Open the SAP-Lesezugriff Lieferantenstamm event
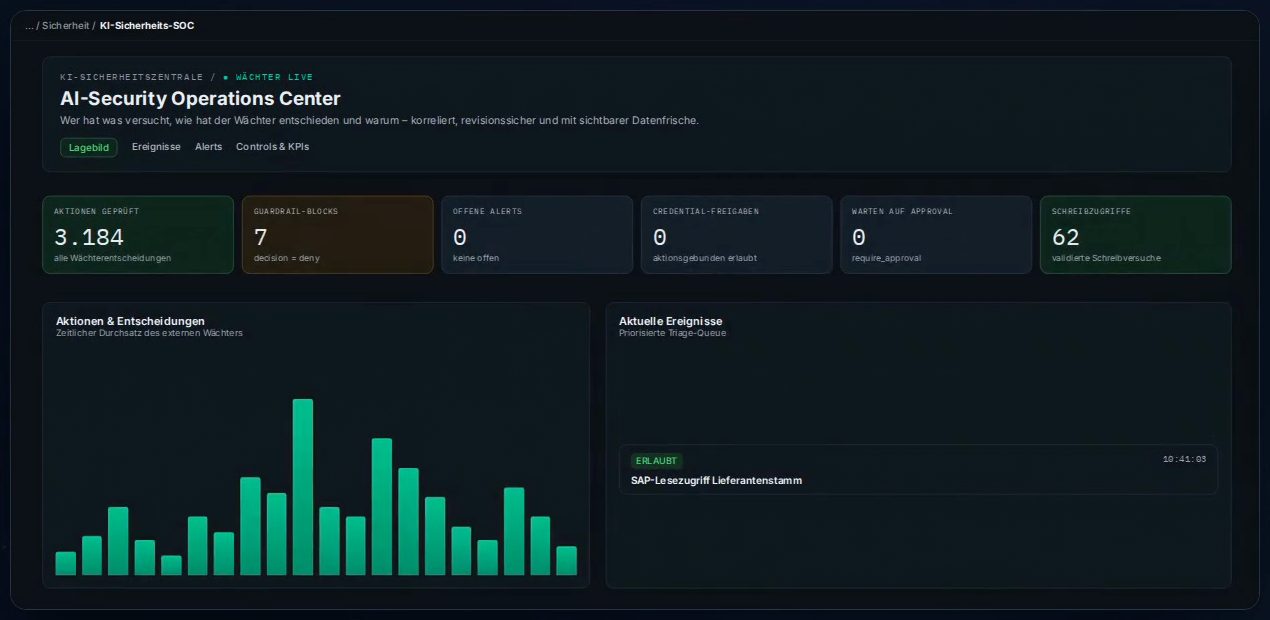The height and width of the screenshot is (620, 1270). click(x=918, y=469)
